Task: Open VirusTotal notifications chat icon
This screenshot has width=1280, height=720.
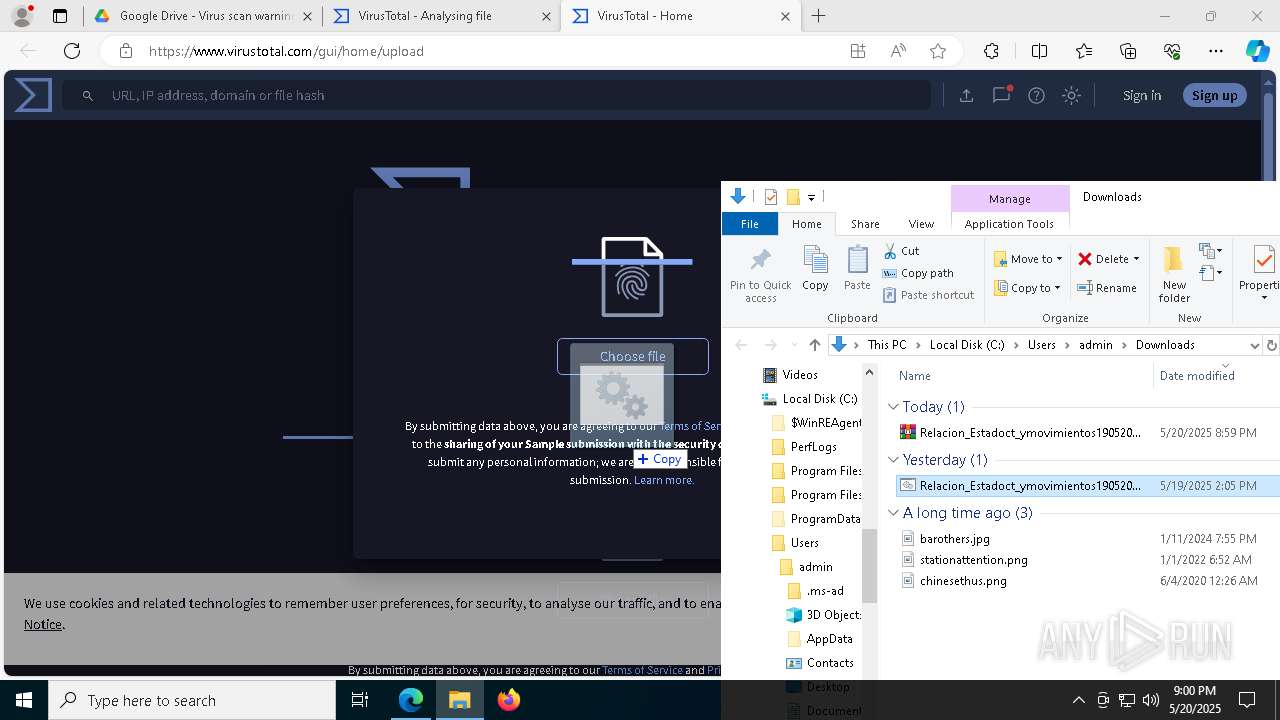Action: (x=1001, y=95)
